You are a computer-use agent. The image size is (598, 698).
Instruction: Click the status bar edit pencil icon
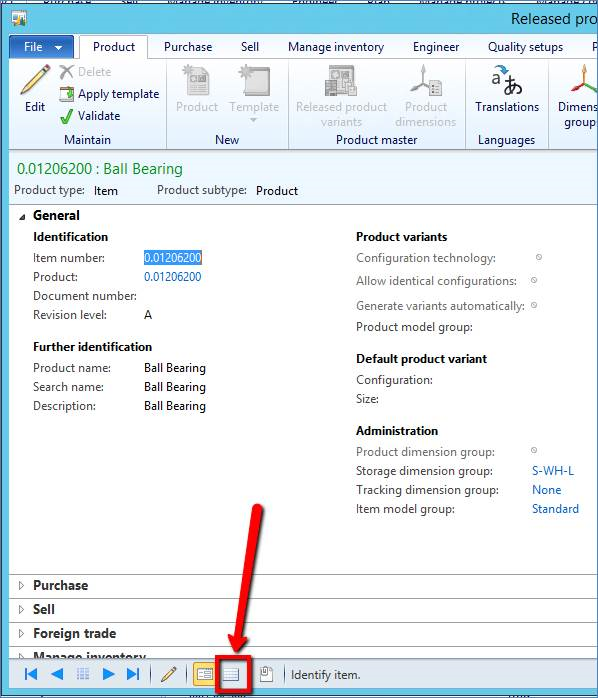tap(169, 674)
